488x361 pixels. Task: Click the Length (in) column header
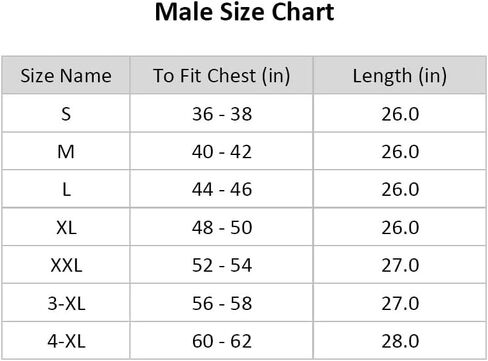coord(400,75)
